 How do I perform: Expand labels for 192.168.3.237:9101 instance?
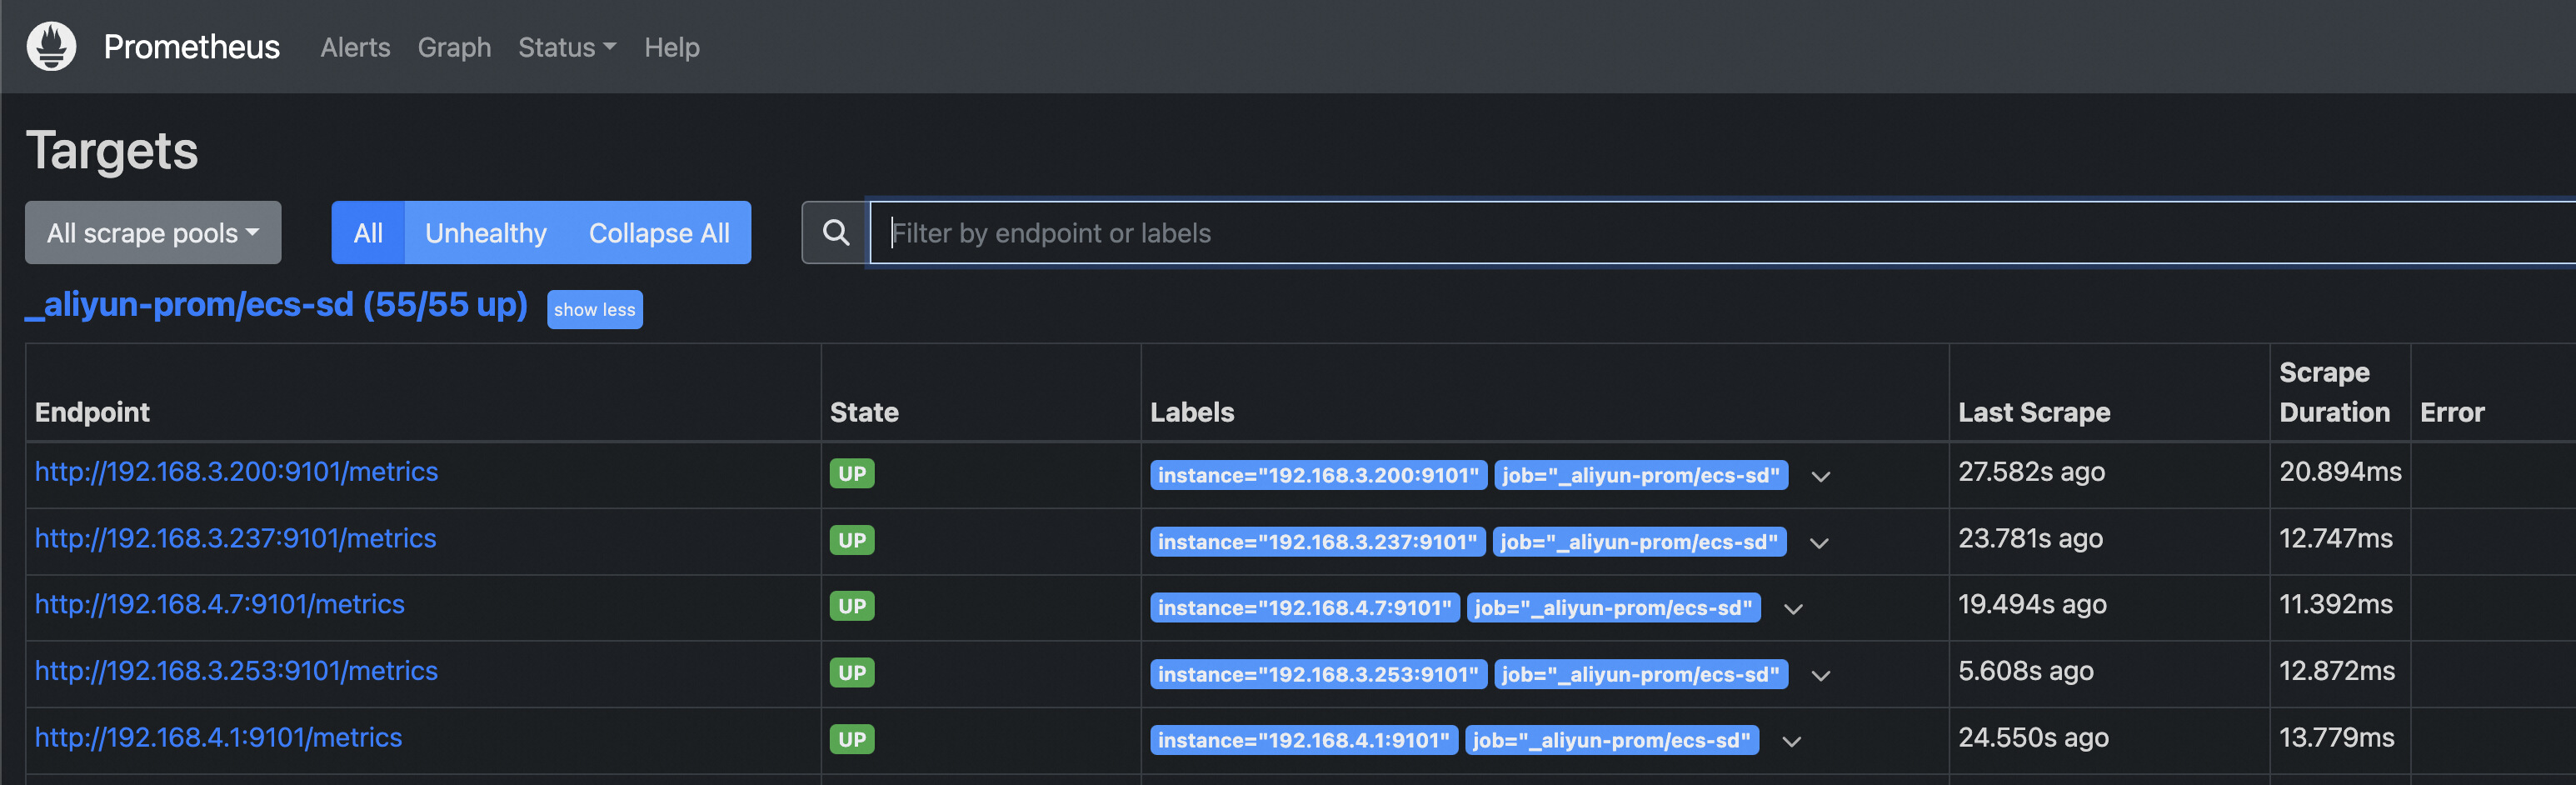[x=1818, y=543]
